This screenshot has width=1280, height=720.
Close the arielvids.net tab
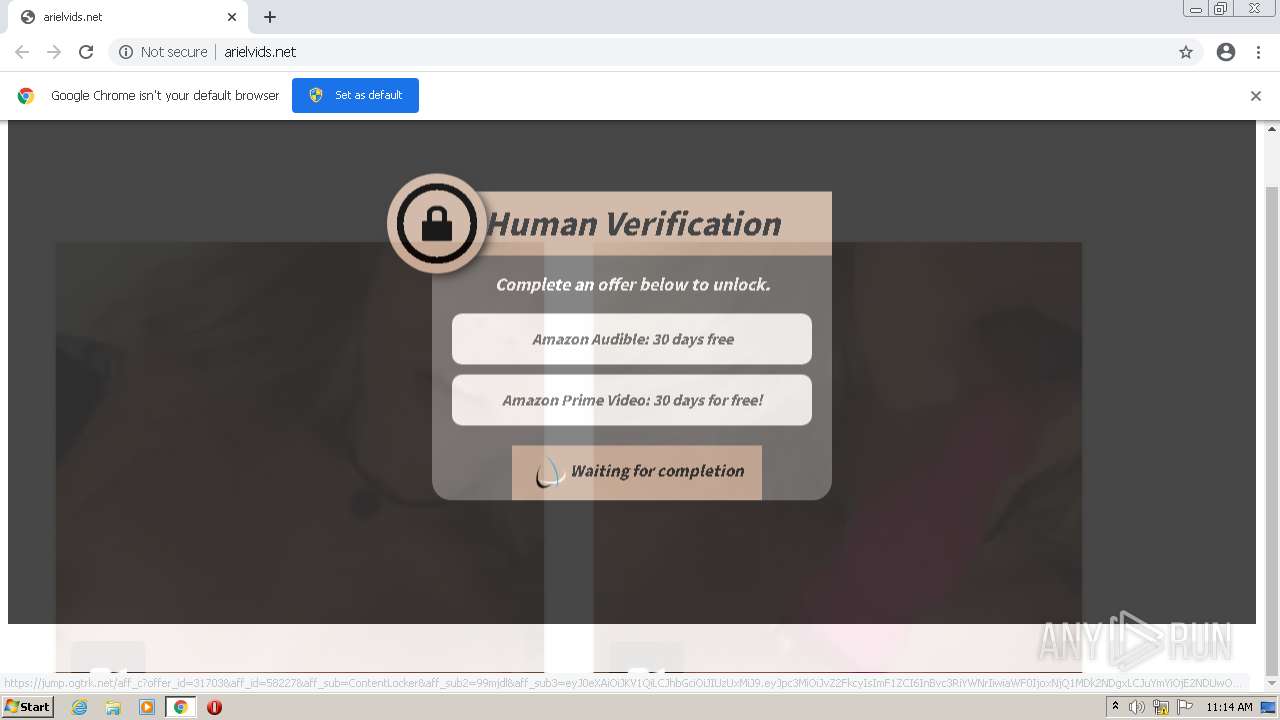tap(232, 17)
